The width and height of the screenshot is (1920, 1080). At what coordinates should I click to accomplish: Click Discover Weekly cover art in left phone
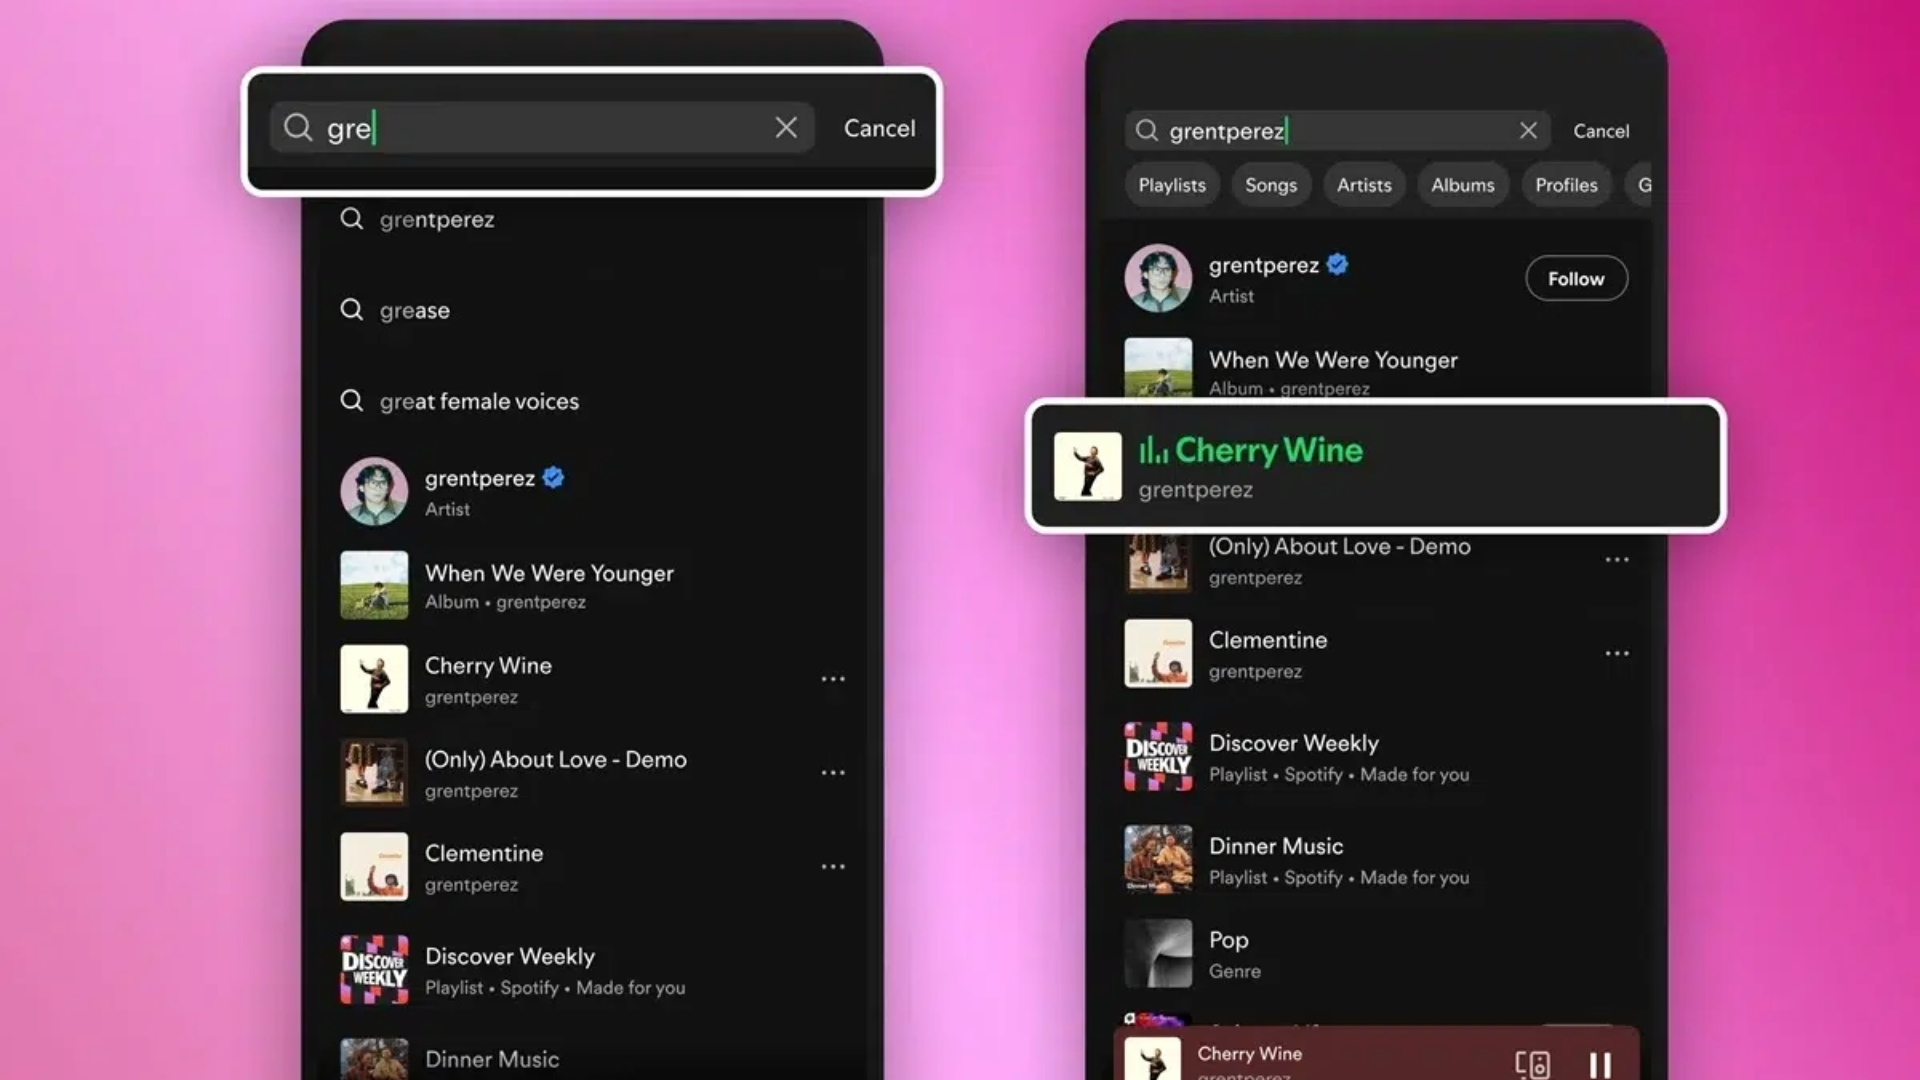pyautogui.click(x=374, y=970)
